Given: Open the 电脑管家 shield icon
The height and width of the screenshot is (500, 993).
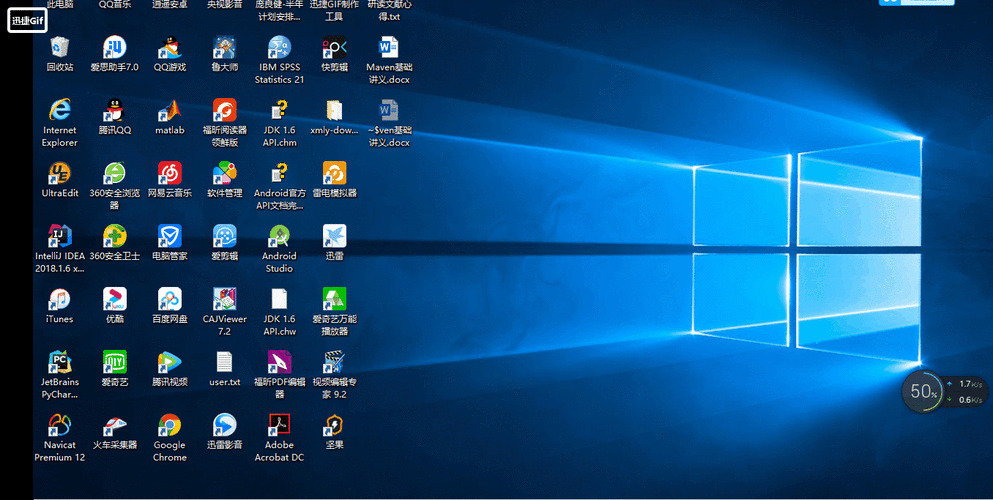Looking at the screenshot, I should (x=170, y=236).
